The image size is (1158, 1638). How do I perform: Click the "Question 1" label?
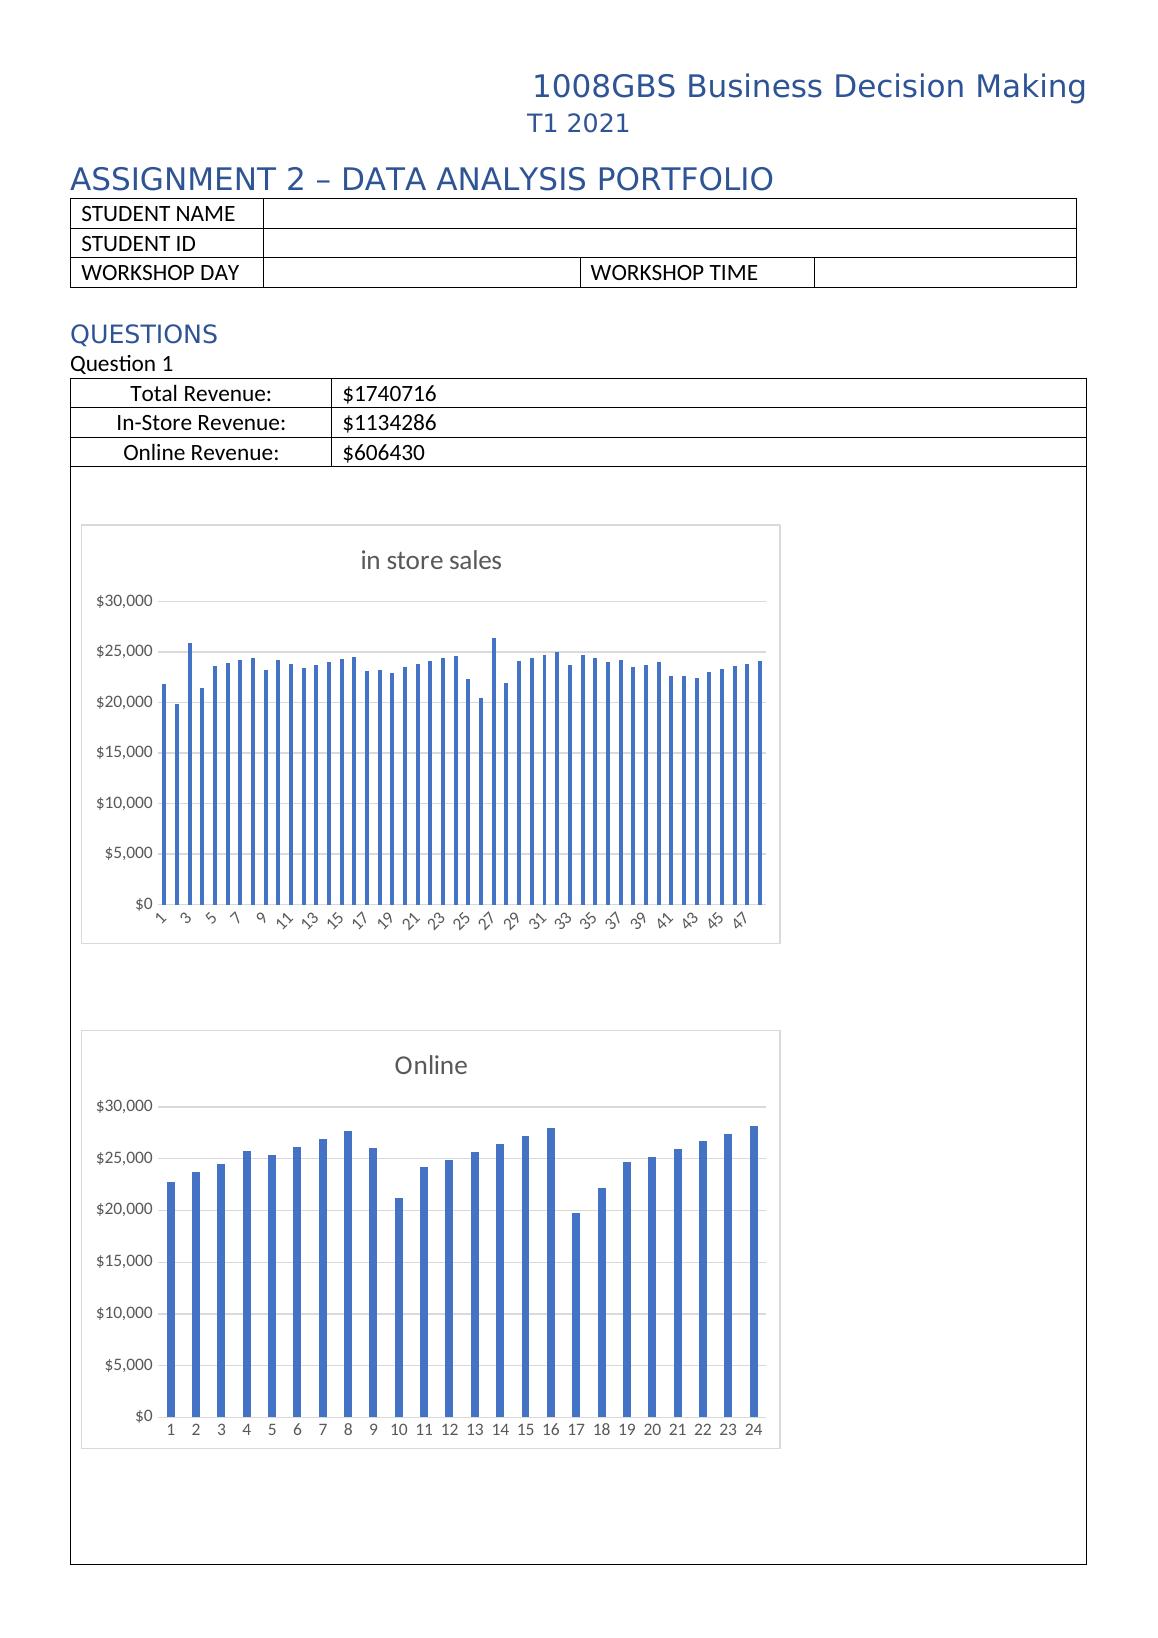click(121, 364)
